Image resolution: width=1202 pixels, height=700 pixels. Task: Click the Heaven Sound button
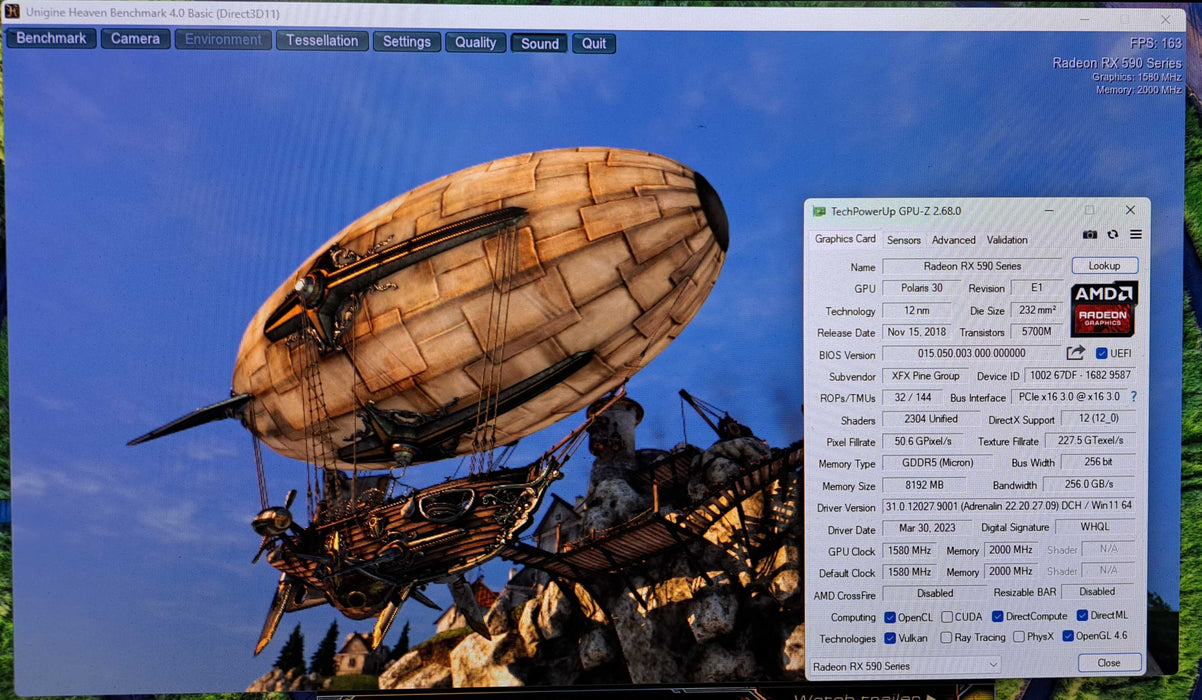point(539,43)
